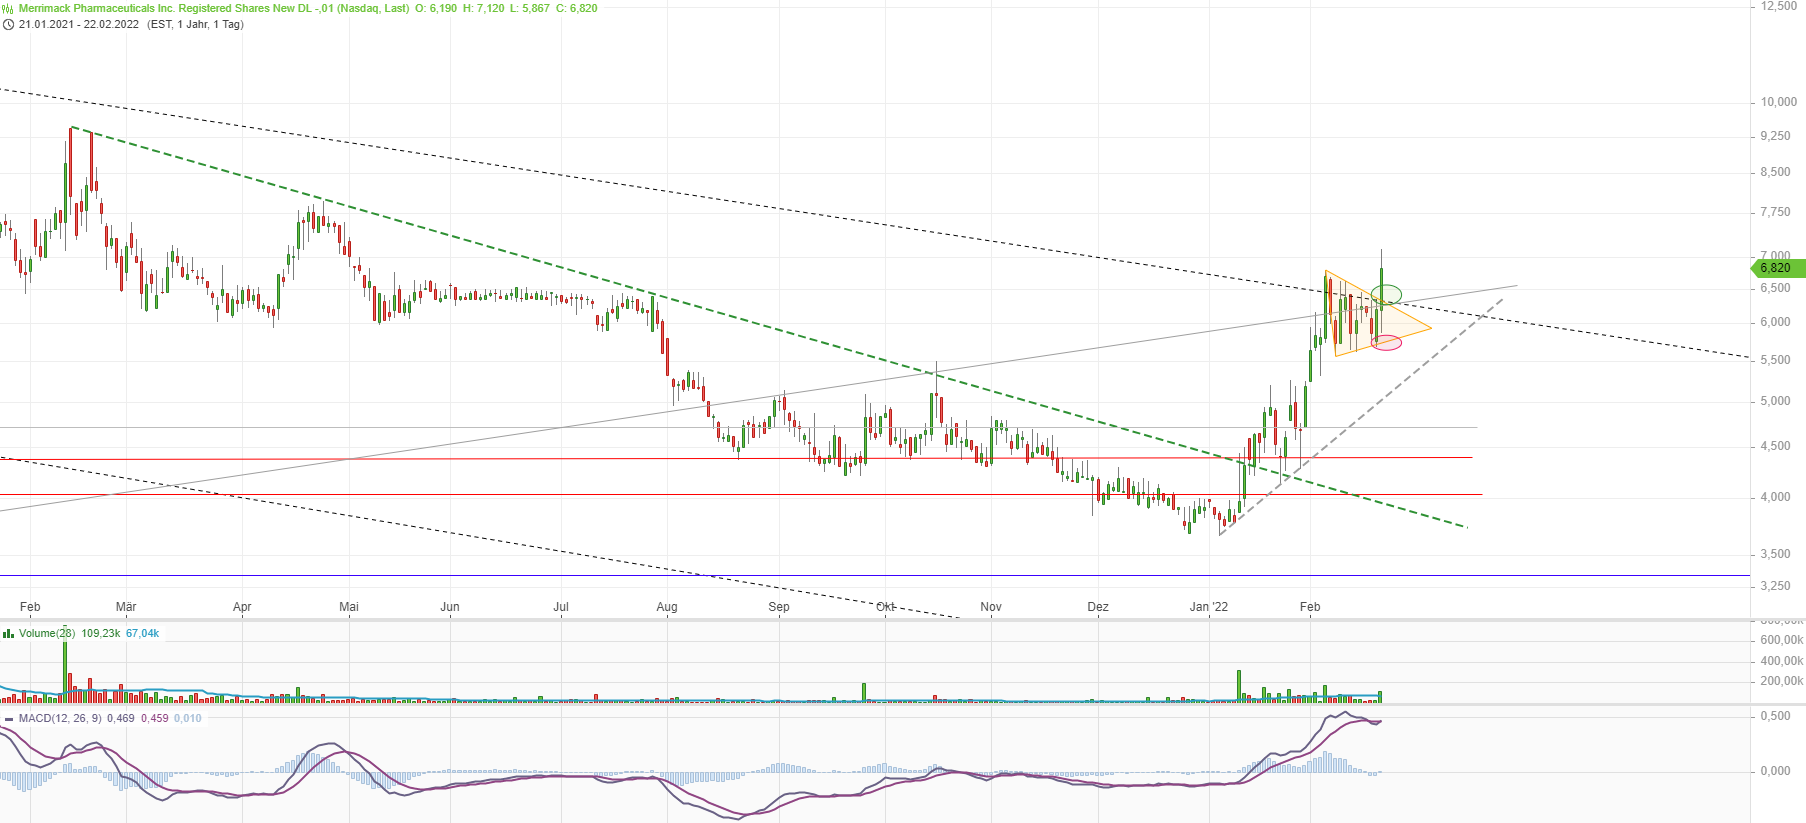Click the blue 67,04k volume average value

click(x=143, y=633)
